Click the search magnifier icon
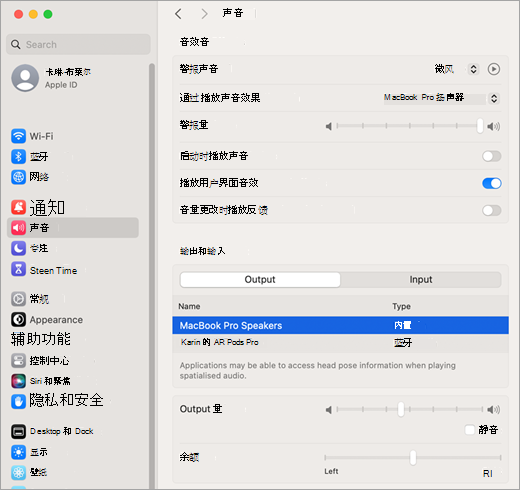520x490 pixels. [x=16, y=44]
